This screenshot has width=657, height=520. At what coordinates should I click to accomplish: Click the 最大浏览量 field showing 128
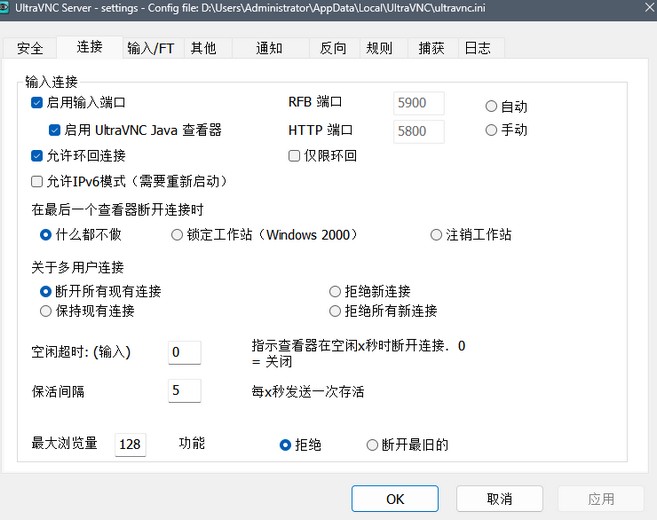130,444
